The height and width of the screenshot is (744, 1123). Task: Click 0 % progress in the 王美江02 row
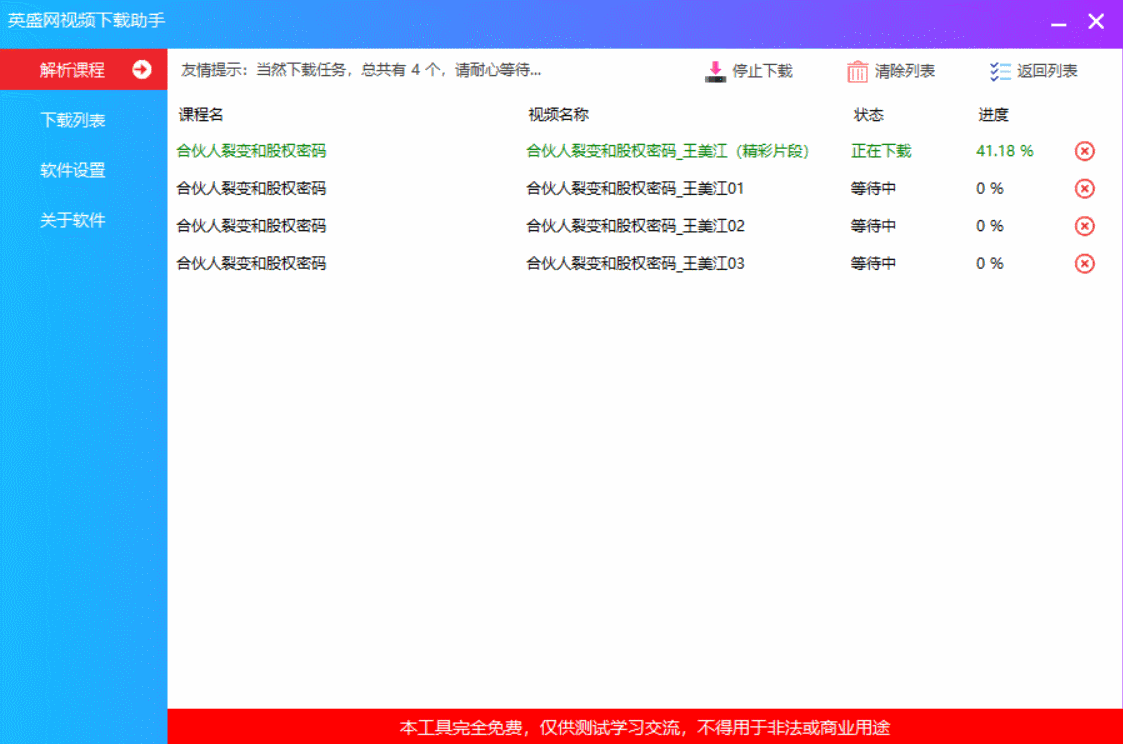(x=989, y=226)
